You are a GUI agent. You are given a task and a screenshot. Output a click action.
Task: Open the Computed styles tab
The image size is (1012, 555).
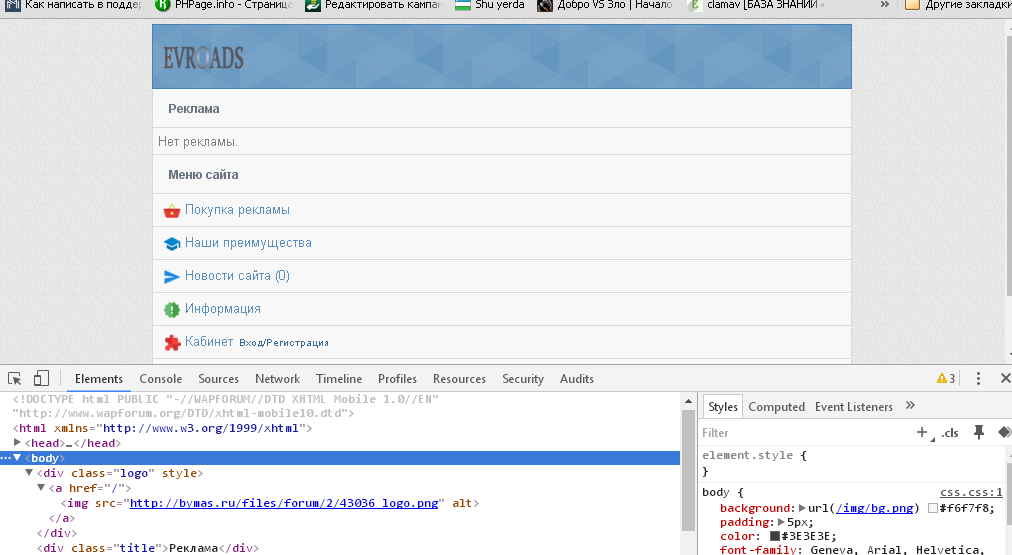pos(776,407)
